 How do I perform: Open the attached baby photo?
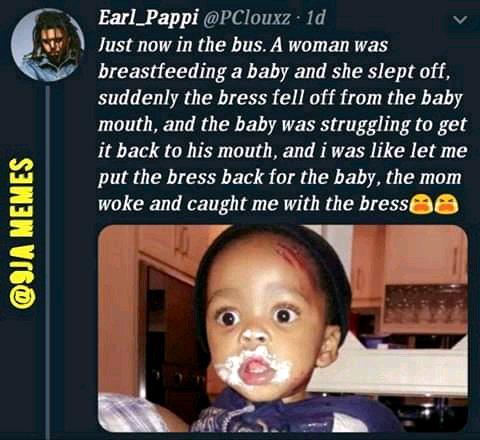tap(283, 328)
